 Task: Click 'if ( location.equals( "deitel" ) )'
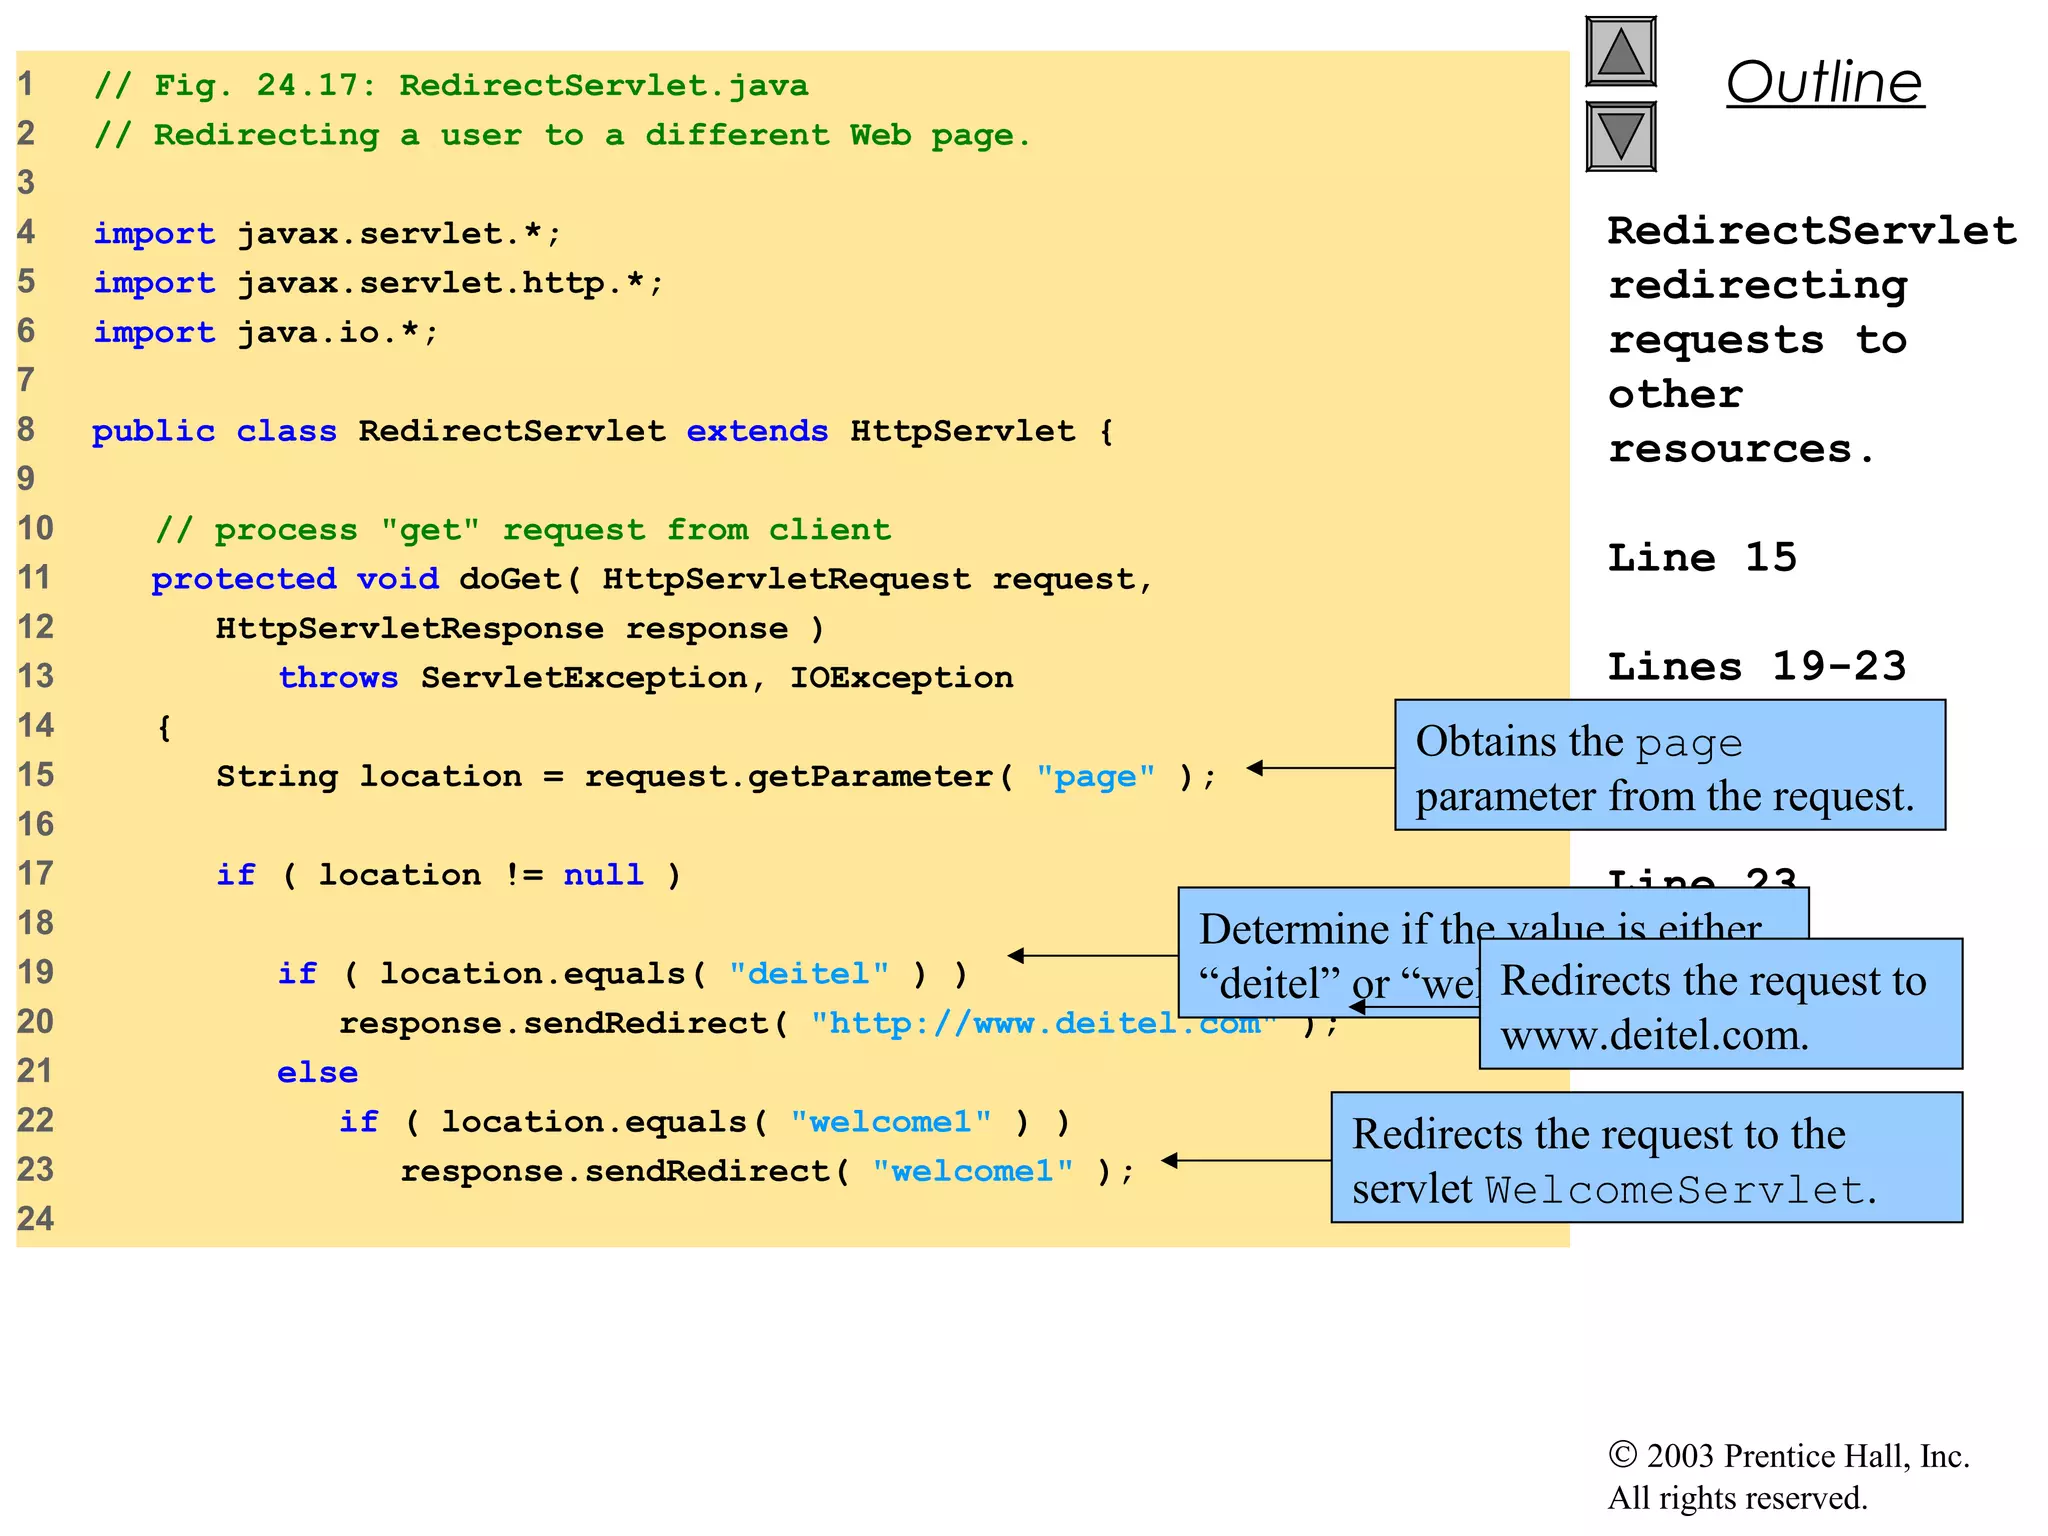623,973
